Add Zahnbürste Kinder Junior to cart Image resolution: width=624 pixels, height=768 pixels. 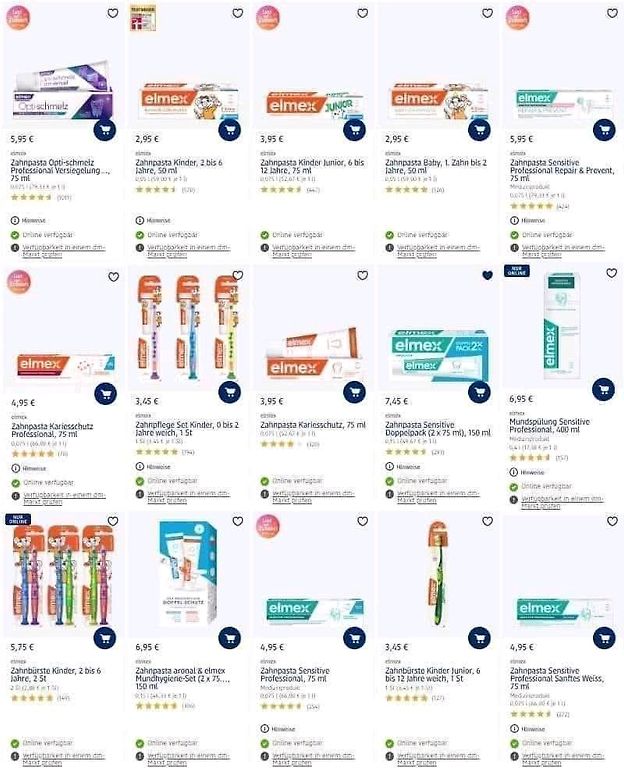pyautogui.click(x=479, y=638)
